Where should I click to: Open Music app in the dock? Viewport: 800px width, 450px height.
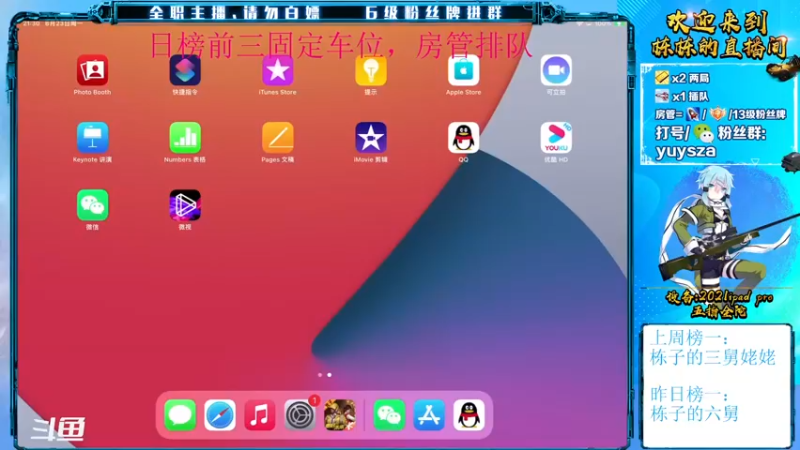coord(260,415)
